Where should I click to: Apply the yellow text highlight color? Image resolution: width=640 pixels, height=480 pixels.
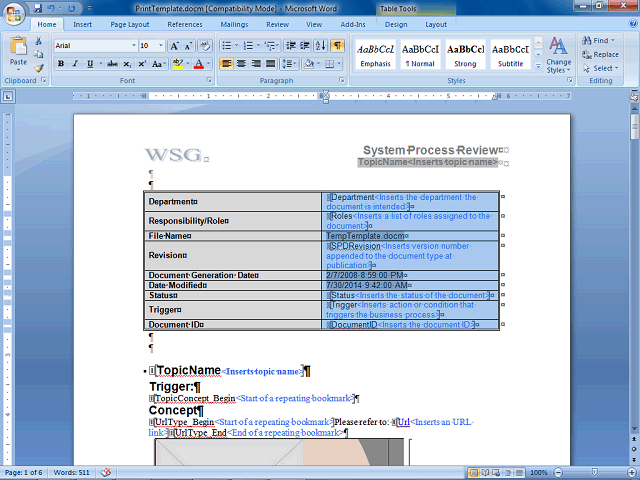pyautogui.click(x=177, y=64)
